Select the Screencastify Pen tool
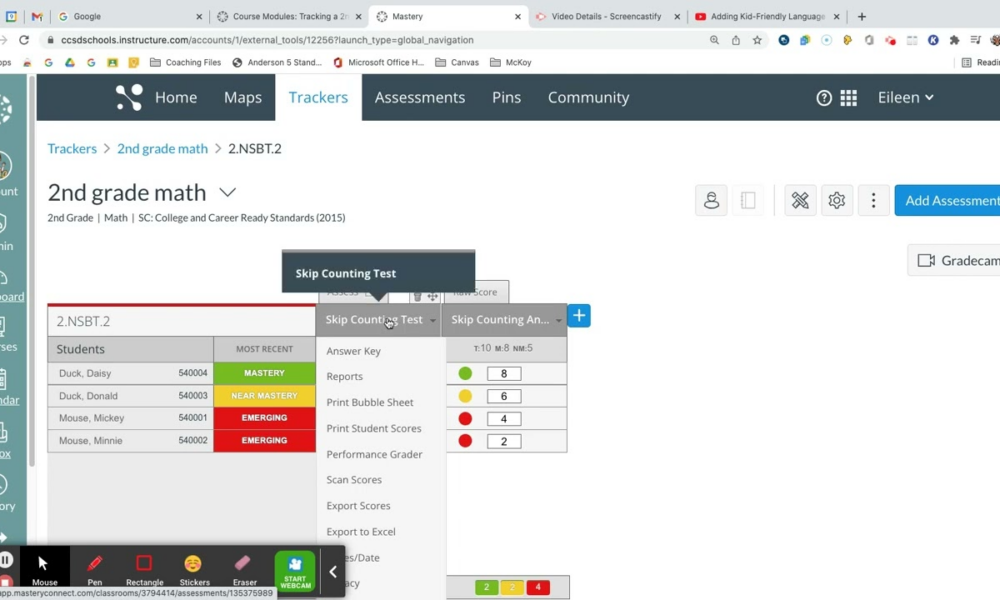Viewport: 1000px width, 600px height. (94, 569)
